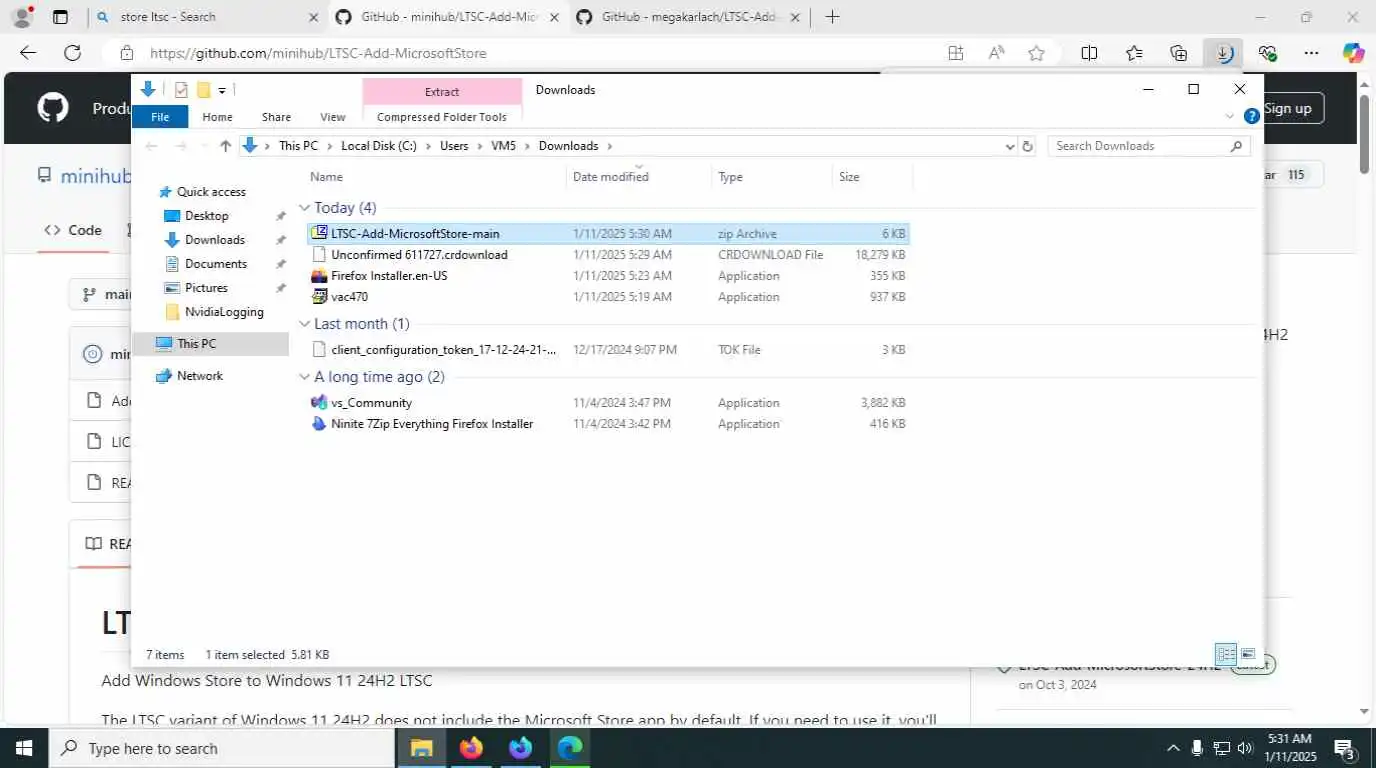Select the vs_Community application file
The height and width of the screenshot is (768, 1376).
pos(371,403)
